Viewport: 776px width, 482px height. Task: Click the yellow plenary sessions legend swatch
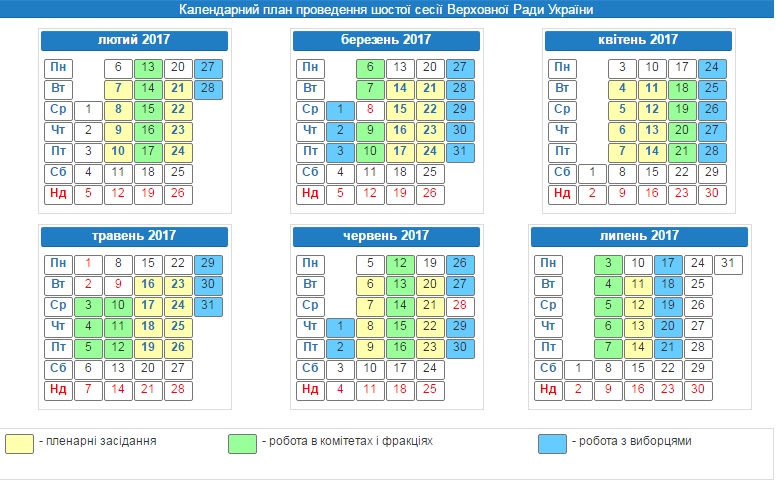19,444
